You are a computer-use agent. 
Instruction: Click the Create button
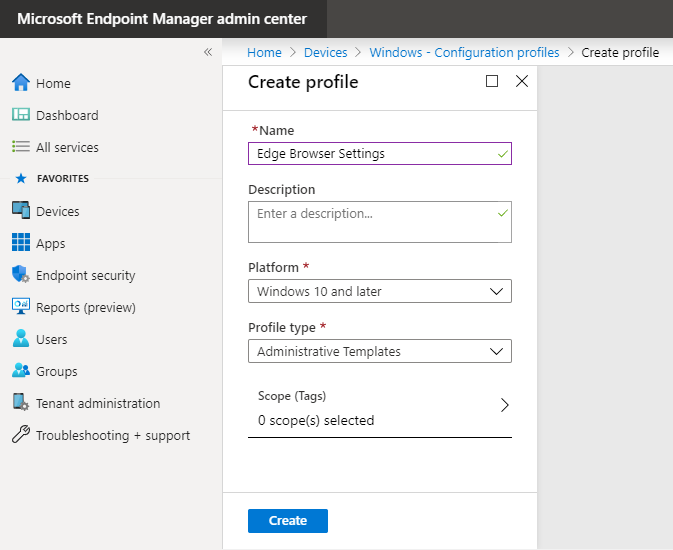point(288,521)
